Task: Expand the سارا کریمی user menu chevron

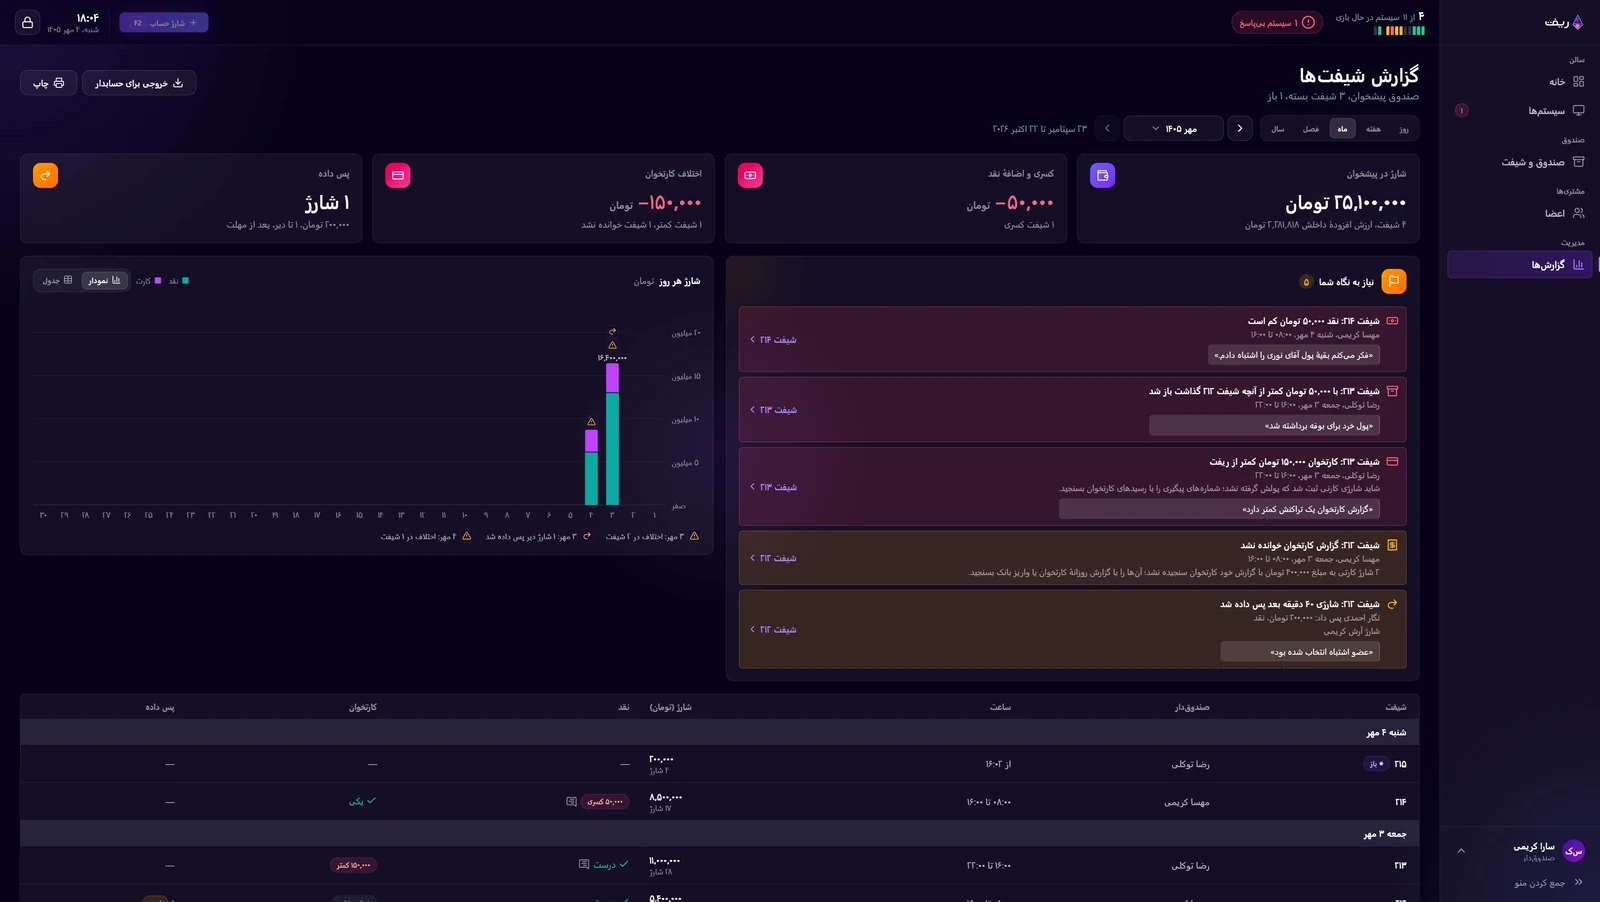Action: (x=1461, y=851)
